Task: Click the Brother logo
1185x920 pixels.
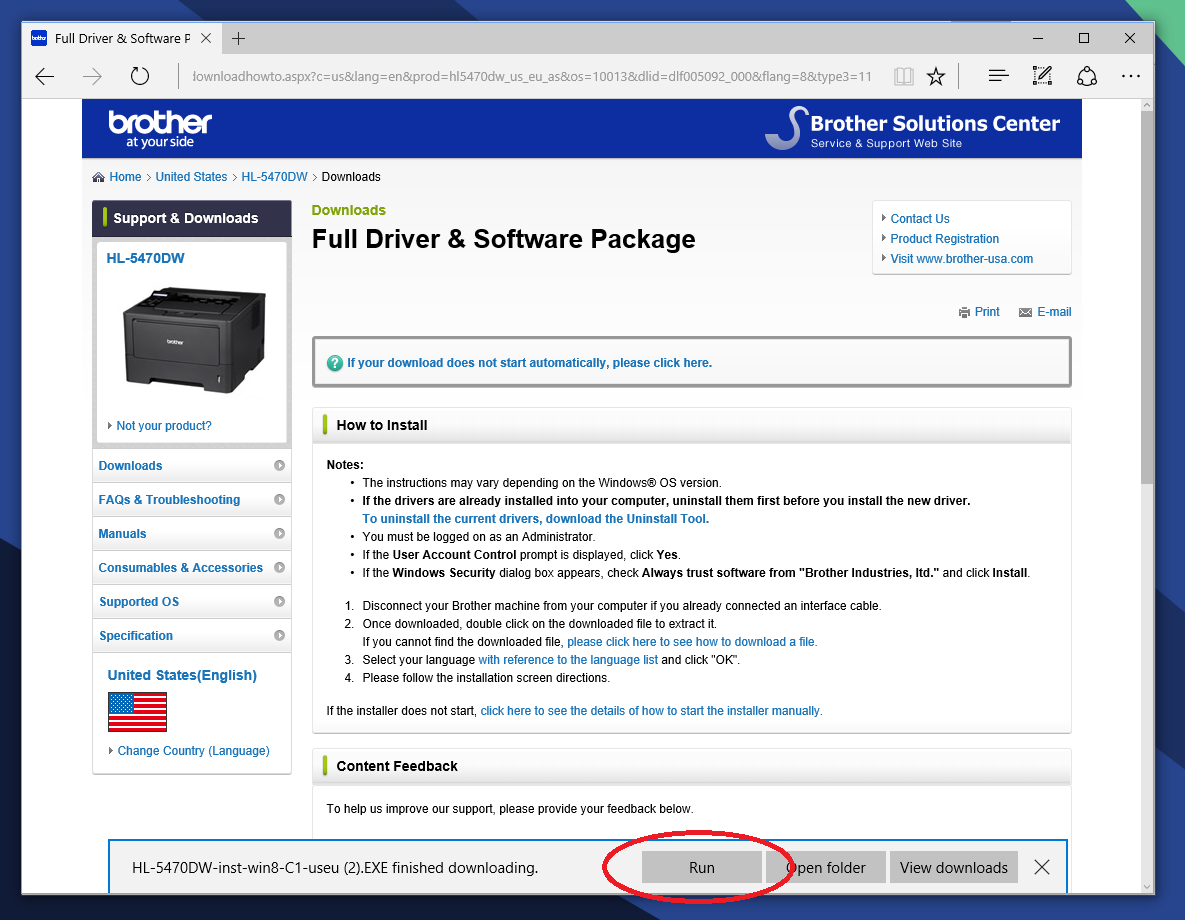Action: point(159,129)
